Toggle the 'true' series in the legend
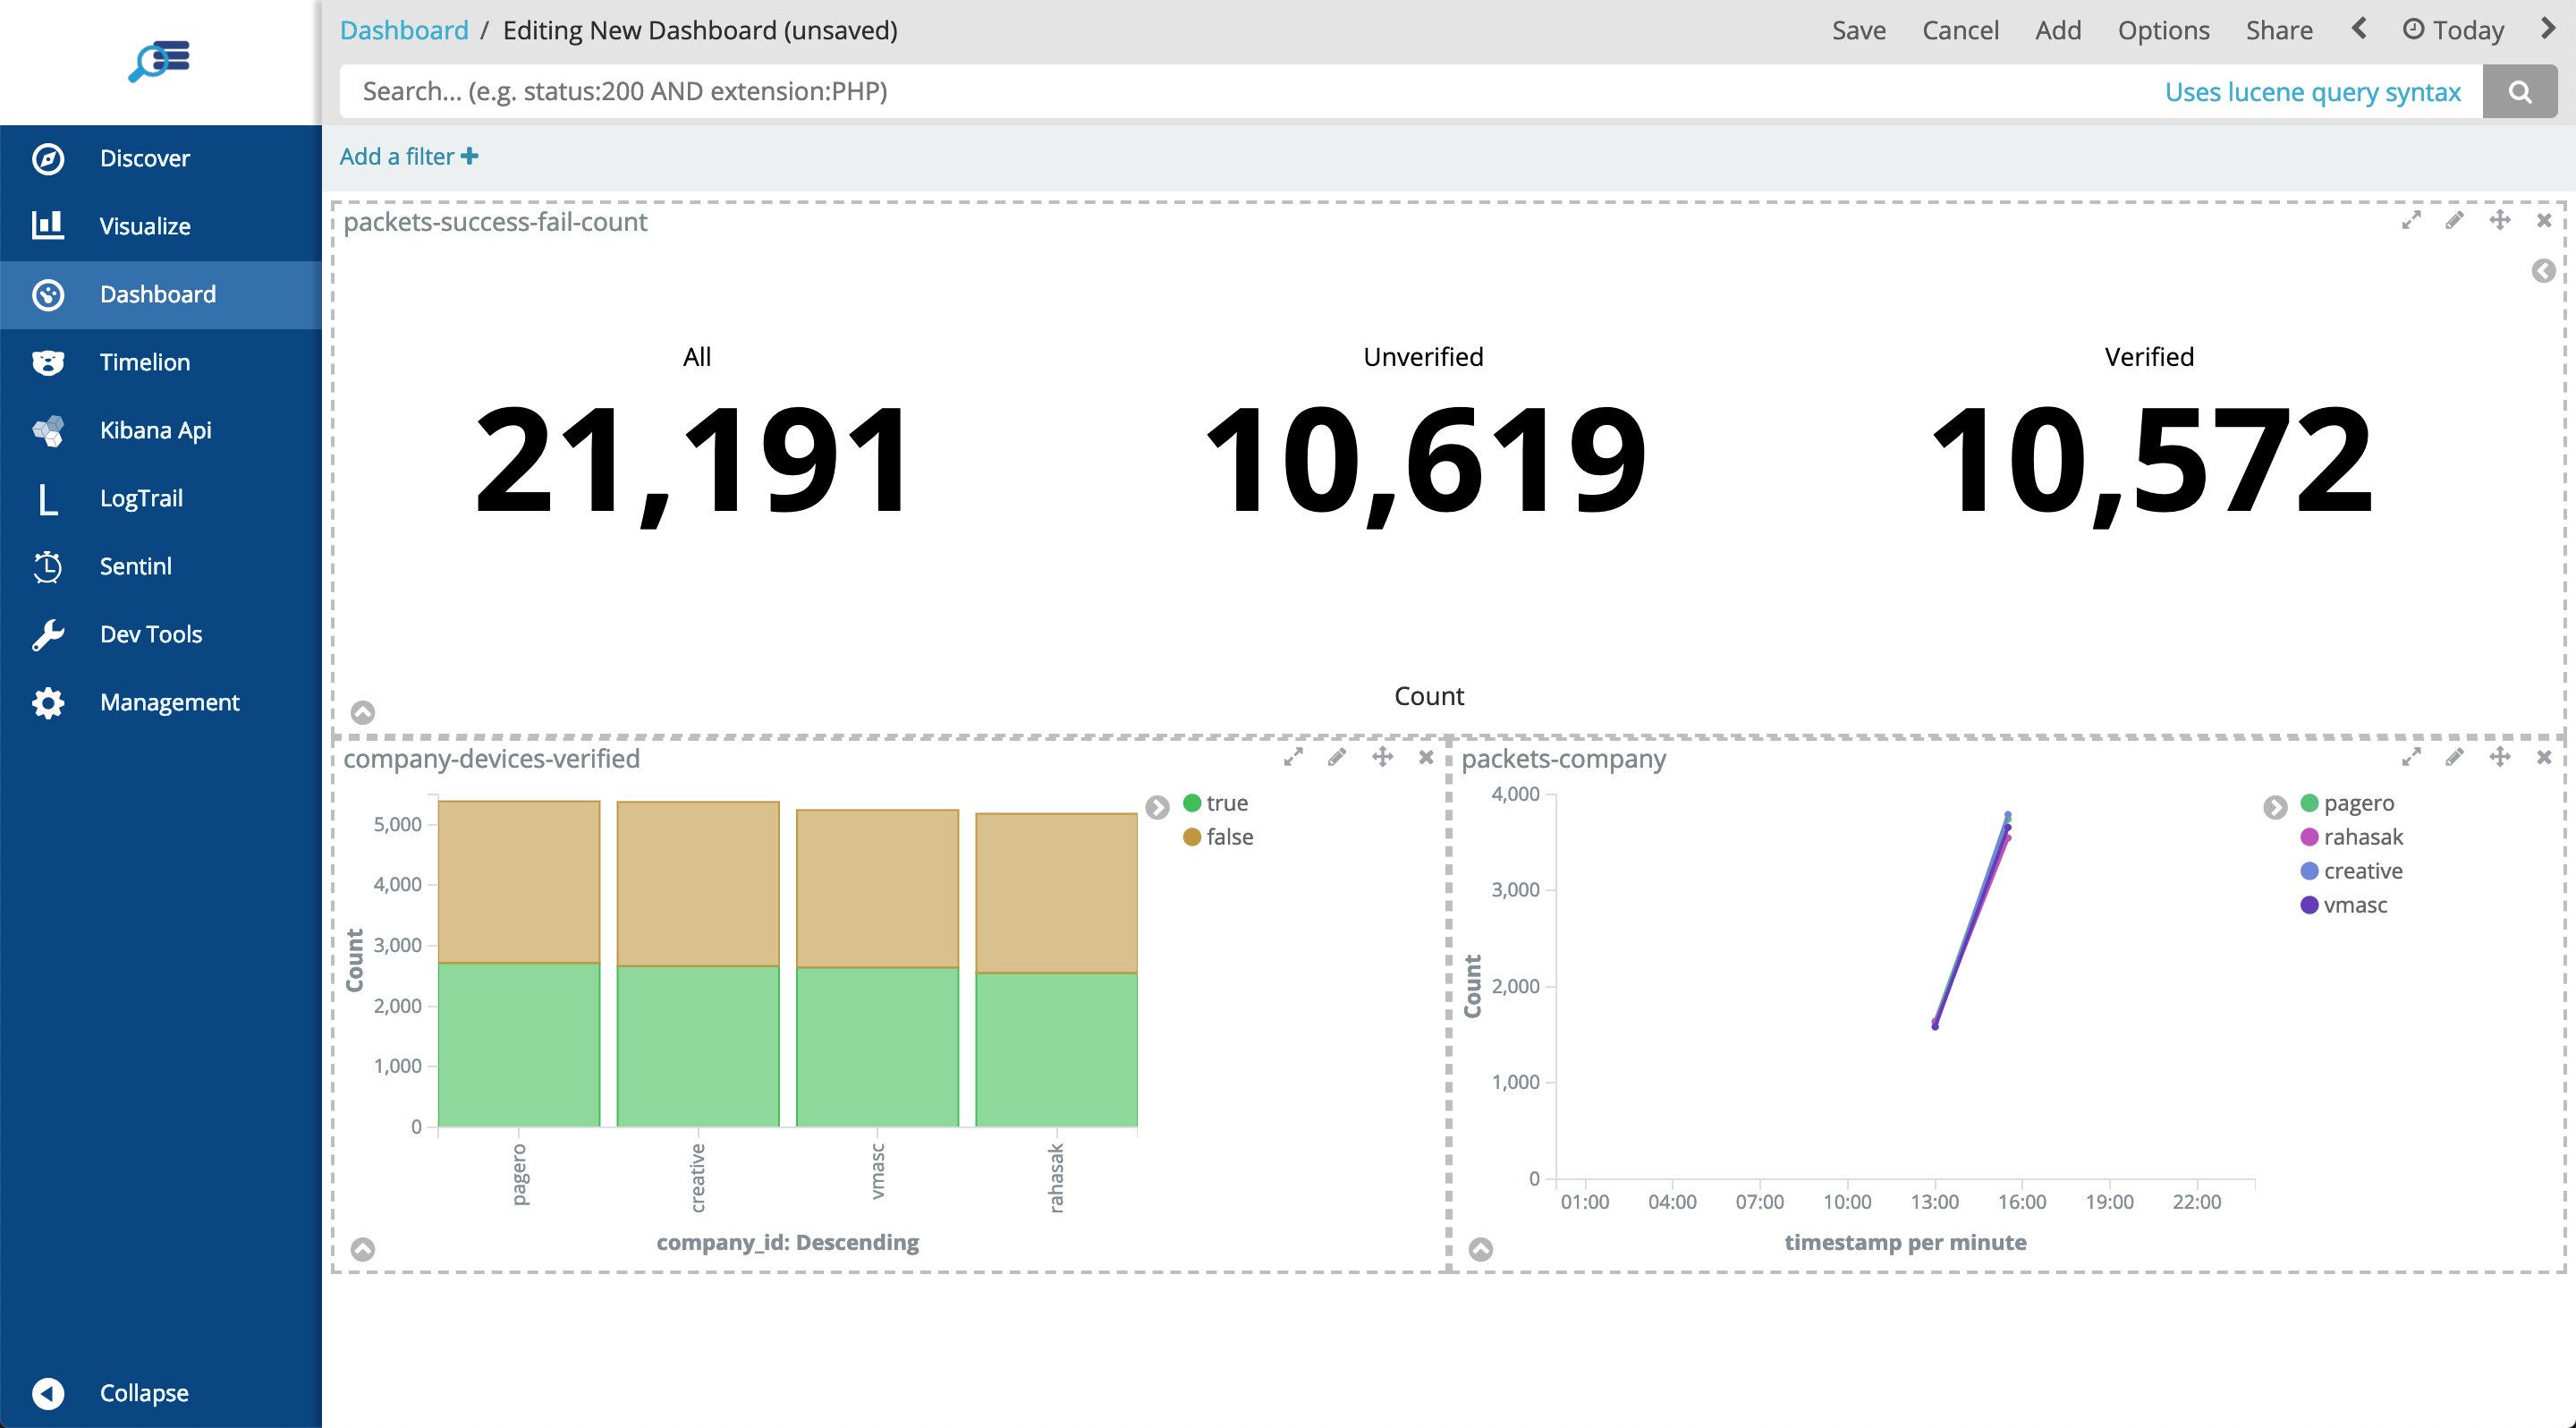This screenshot has height=1428, width=2576. [1226, 803]
